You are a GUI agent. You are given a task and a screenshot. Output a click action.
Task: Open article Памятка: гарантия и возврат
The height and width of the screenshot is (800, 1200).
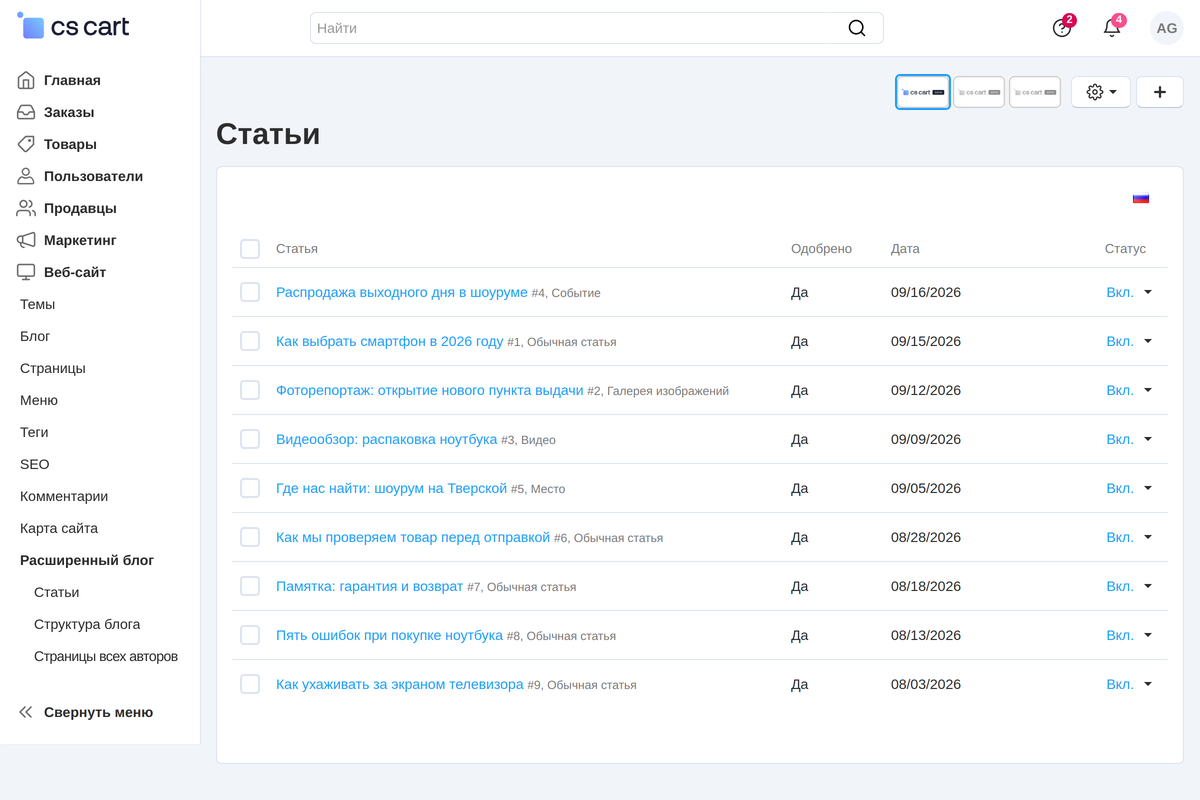[370, 586]
